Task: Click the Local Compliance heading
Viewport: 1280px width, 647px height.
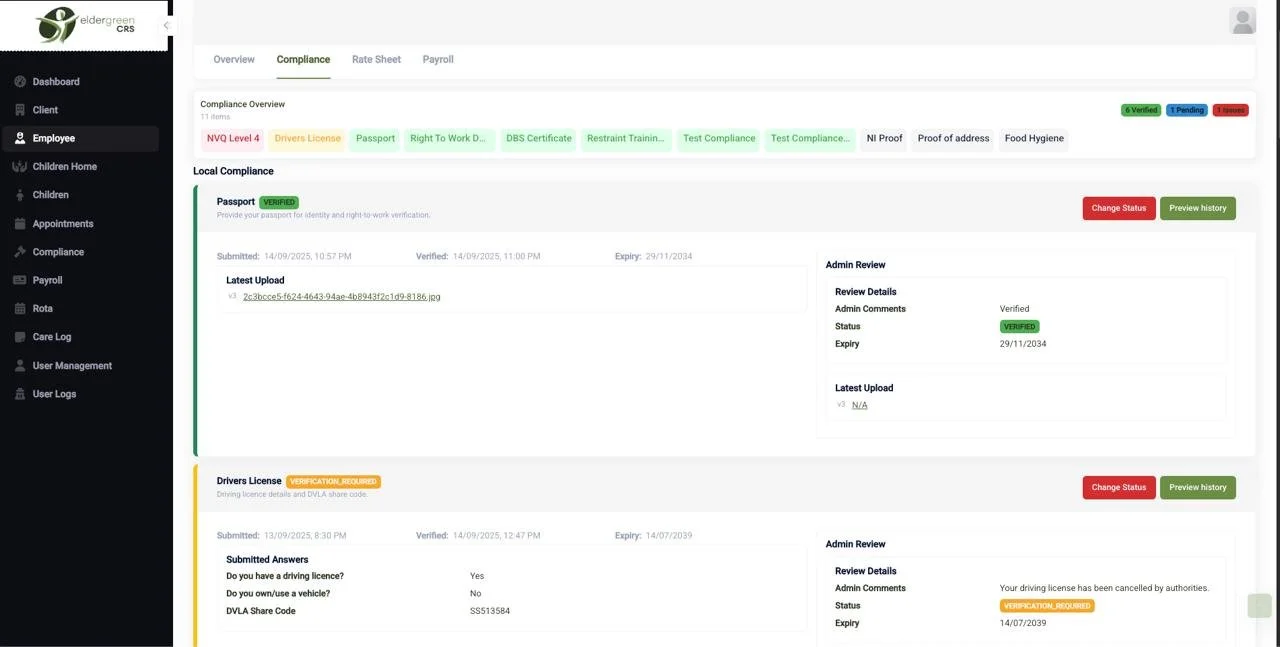Action: click(x=233, y=171)
